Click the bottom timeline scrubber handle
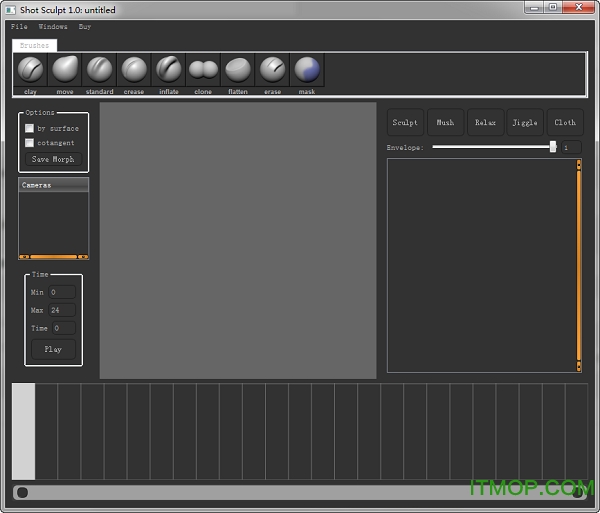The width and height of the screenshot is (600, 513). tap(23, 493)
